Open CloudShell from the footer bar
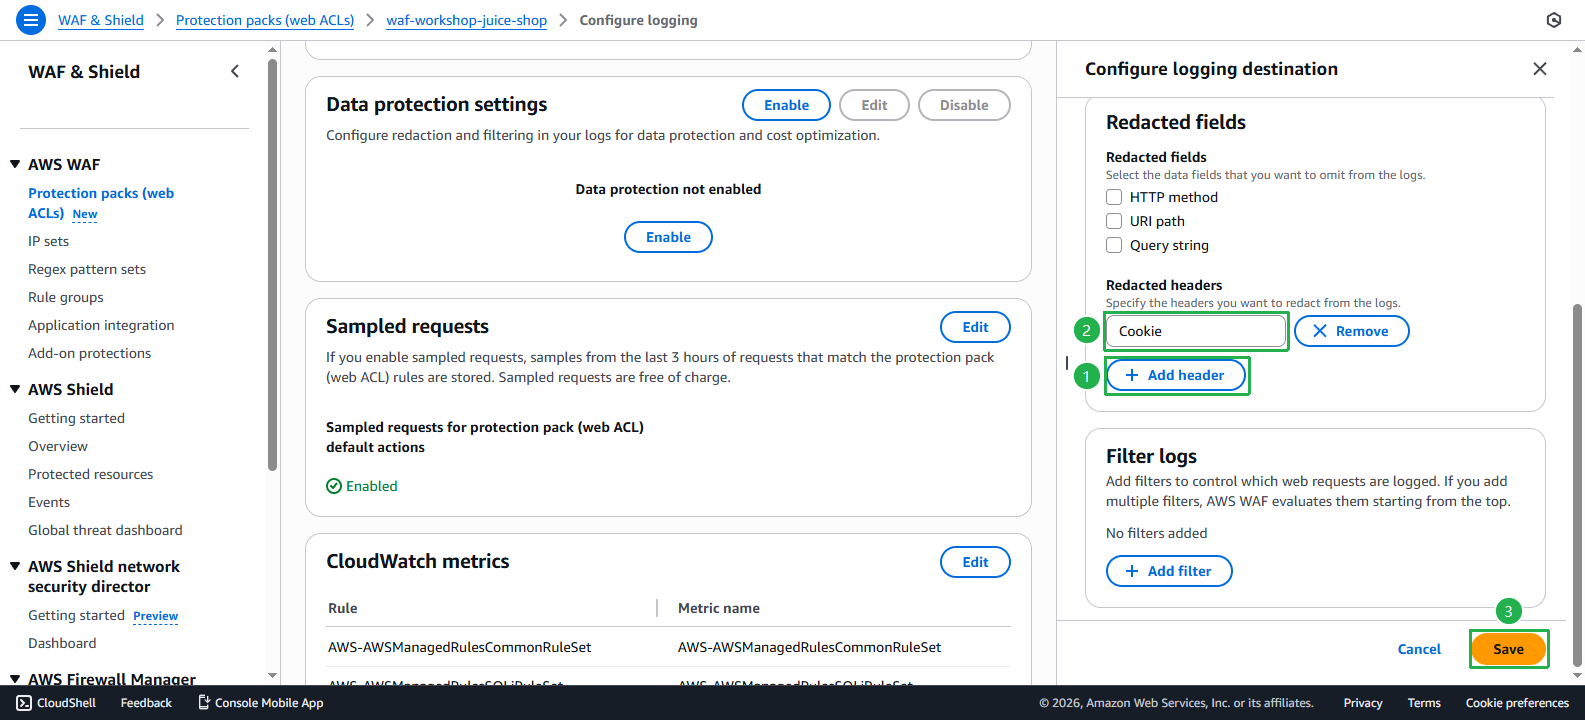1585x720 pixels. click(57, 703)
